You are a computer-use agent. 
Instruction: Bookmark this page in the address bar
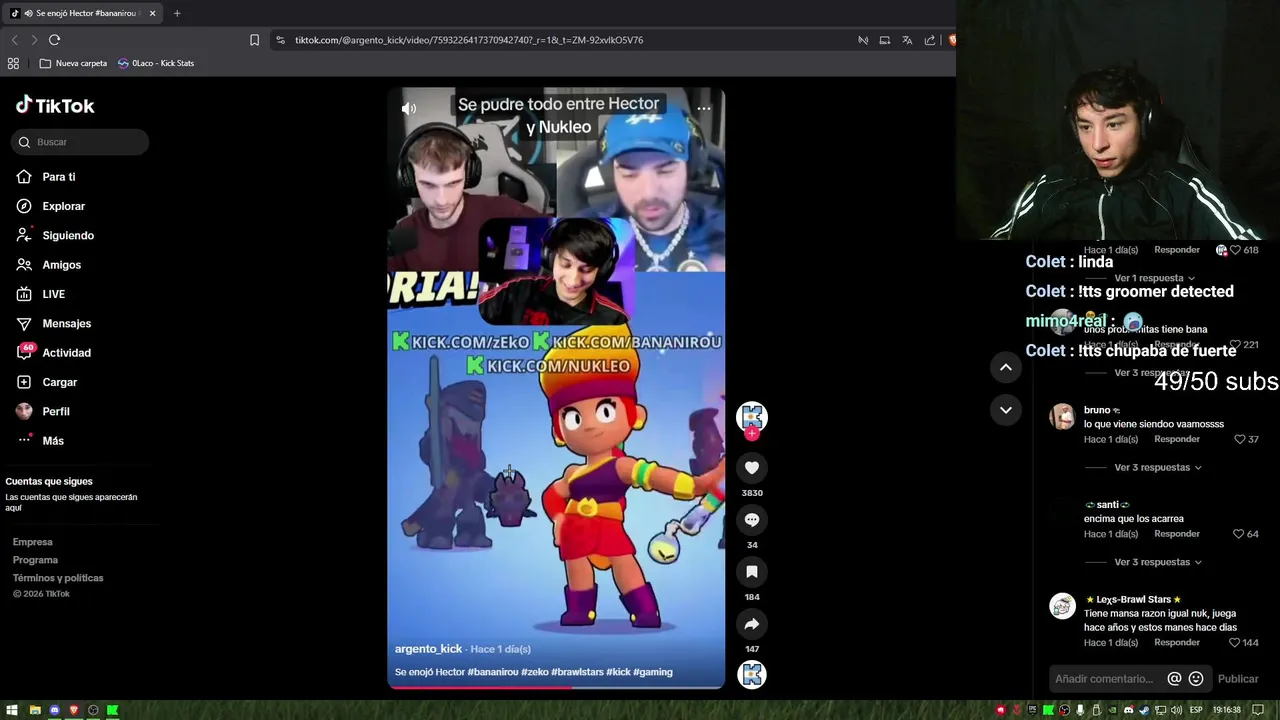pos(254,40)
